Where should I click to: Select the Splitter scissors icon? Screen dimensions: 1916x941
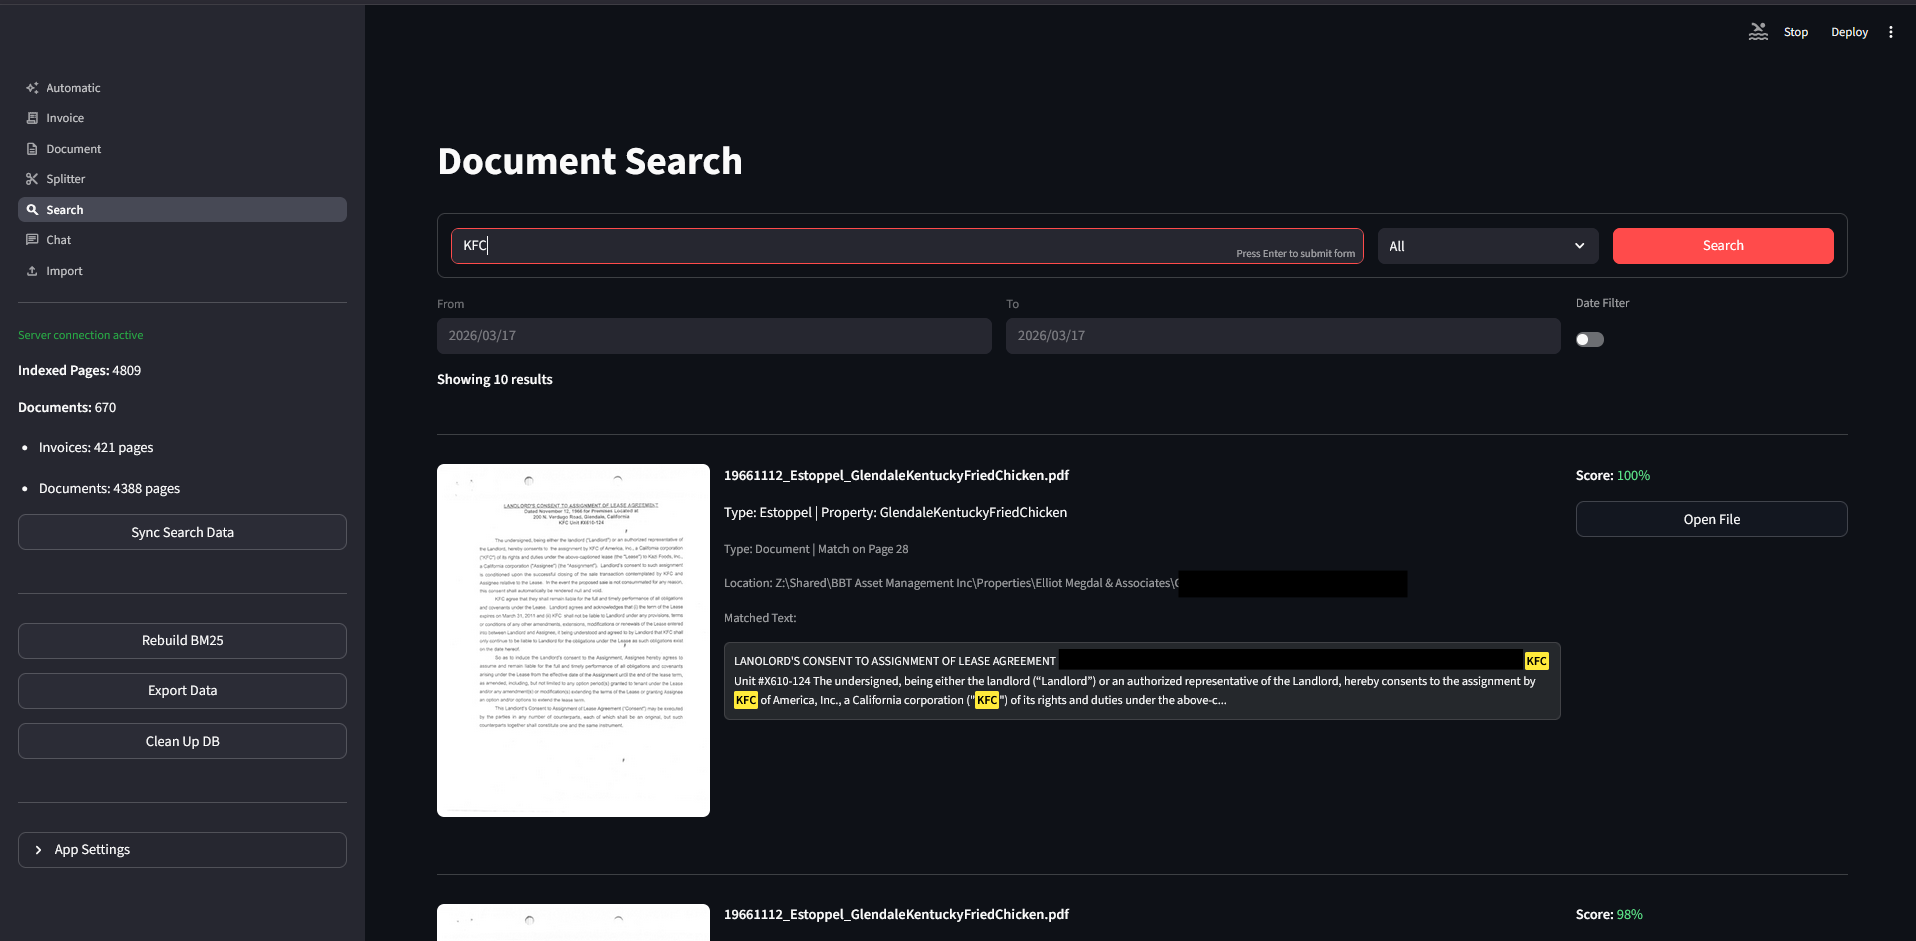pyautogui.click(x=32, y=178)
